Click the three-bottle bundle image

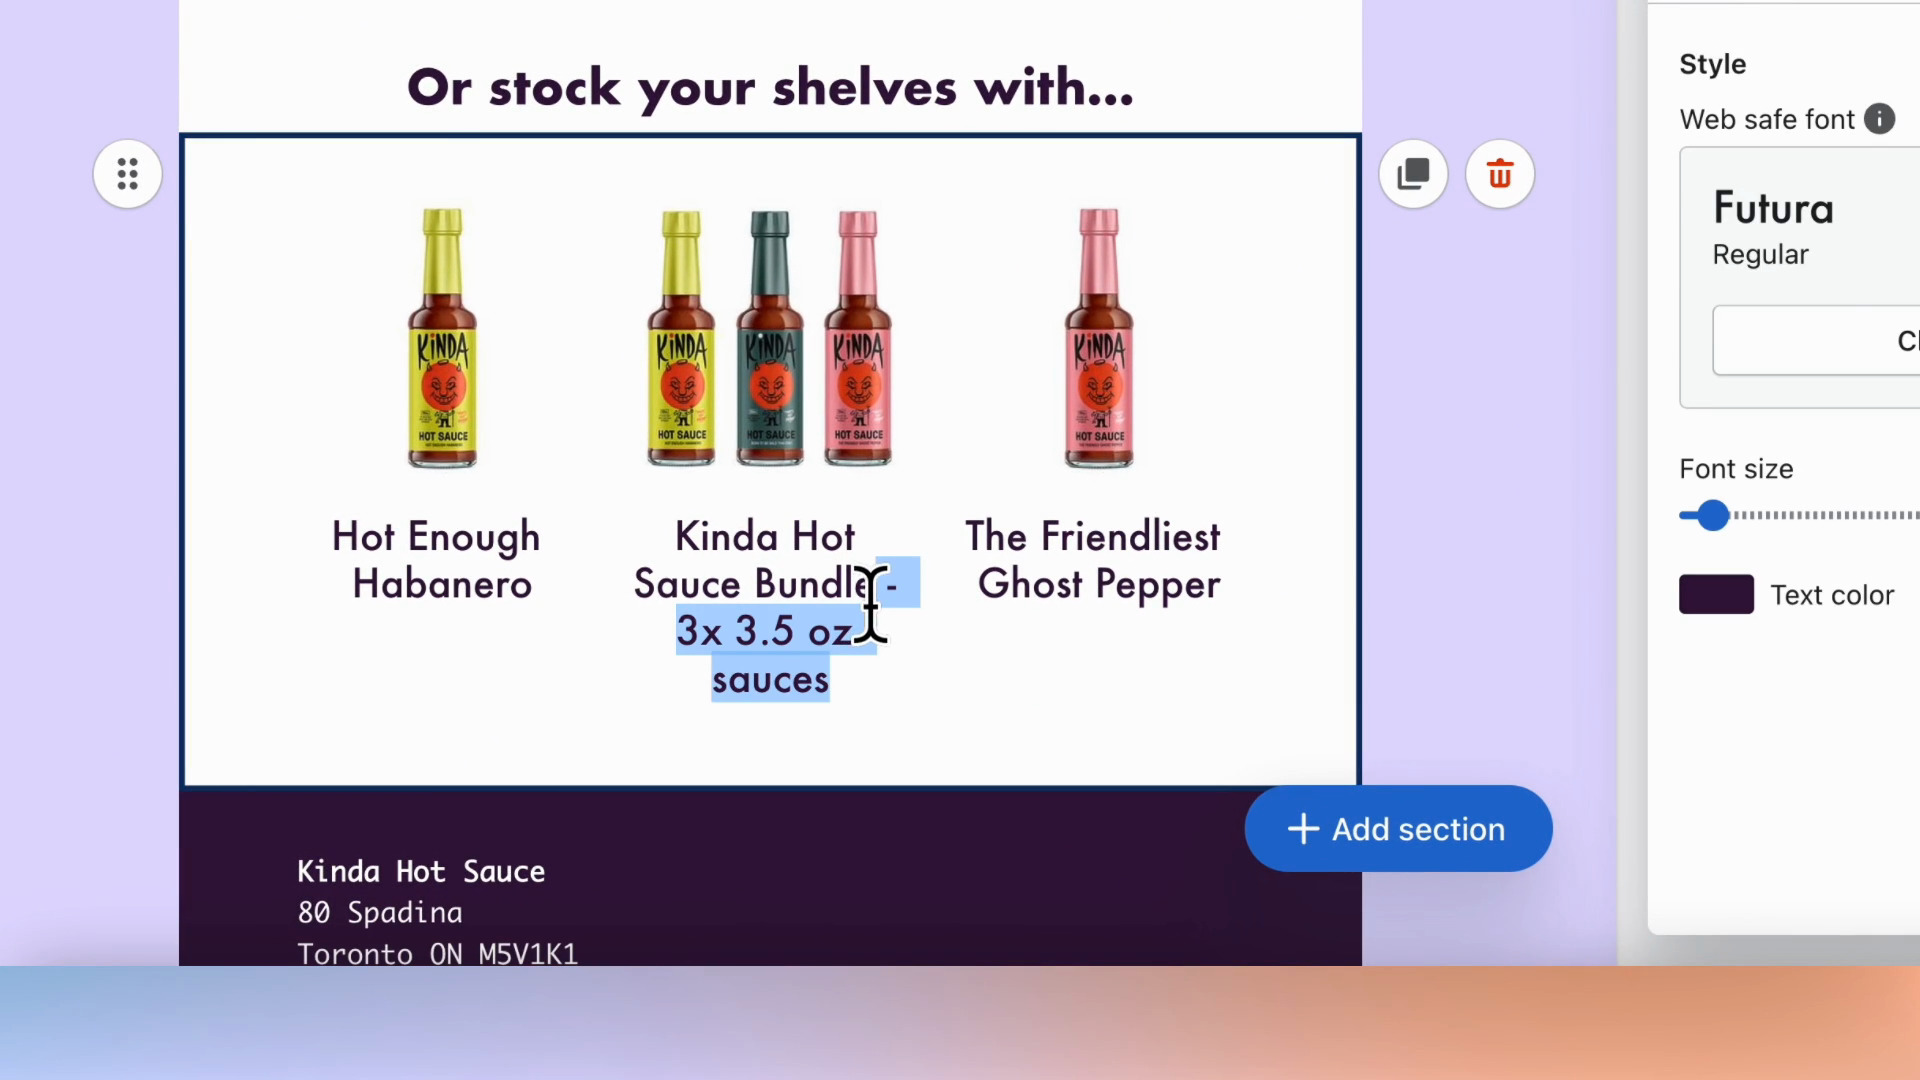769,338
